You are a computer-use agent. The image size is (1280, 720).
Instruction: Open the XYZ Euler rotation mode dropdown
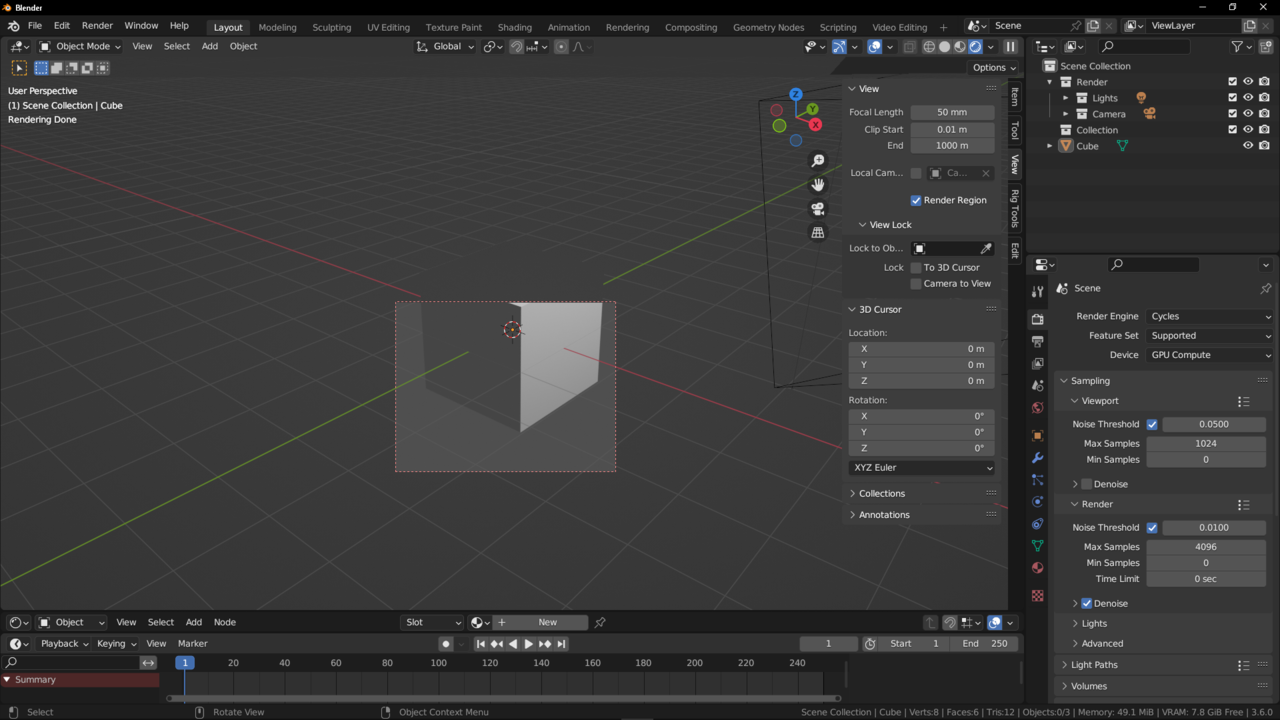coord(921,468)
